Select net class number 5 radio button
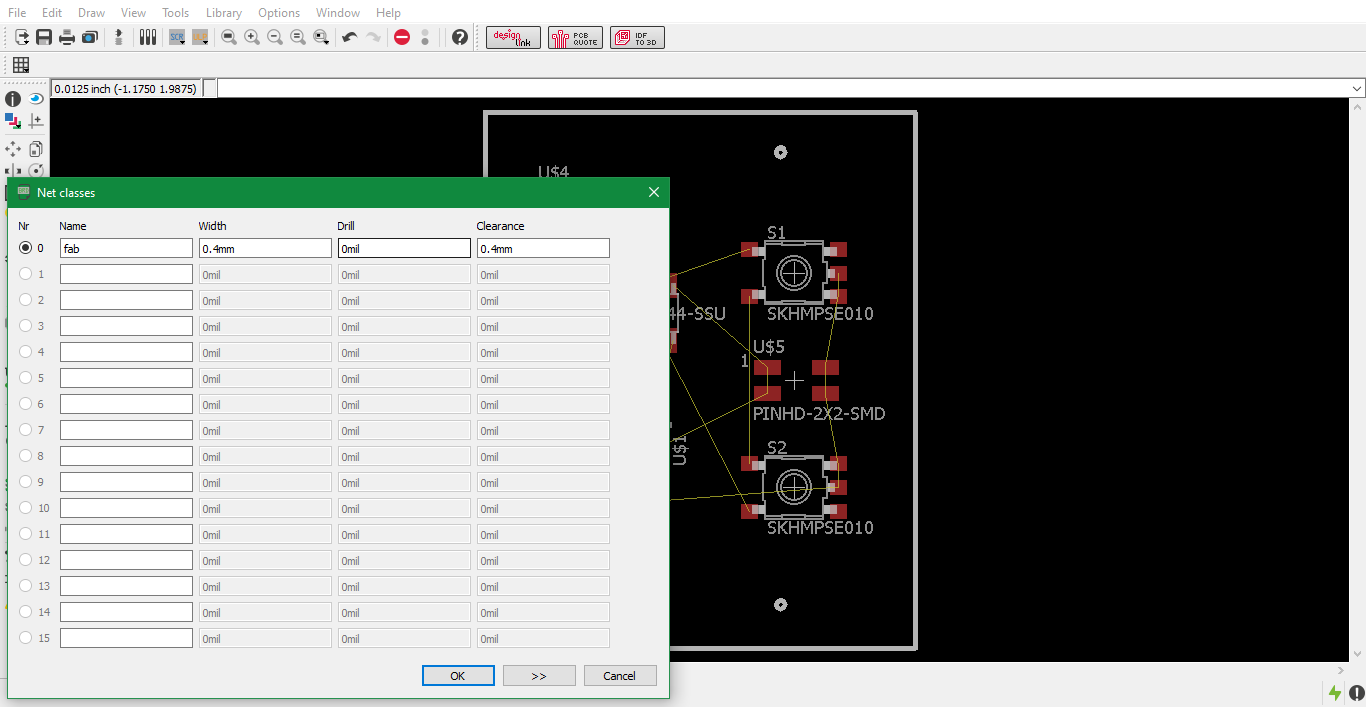 (25, 378)
